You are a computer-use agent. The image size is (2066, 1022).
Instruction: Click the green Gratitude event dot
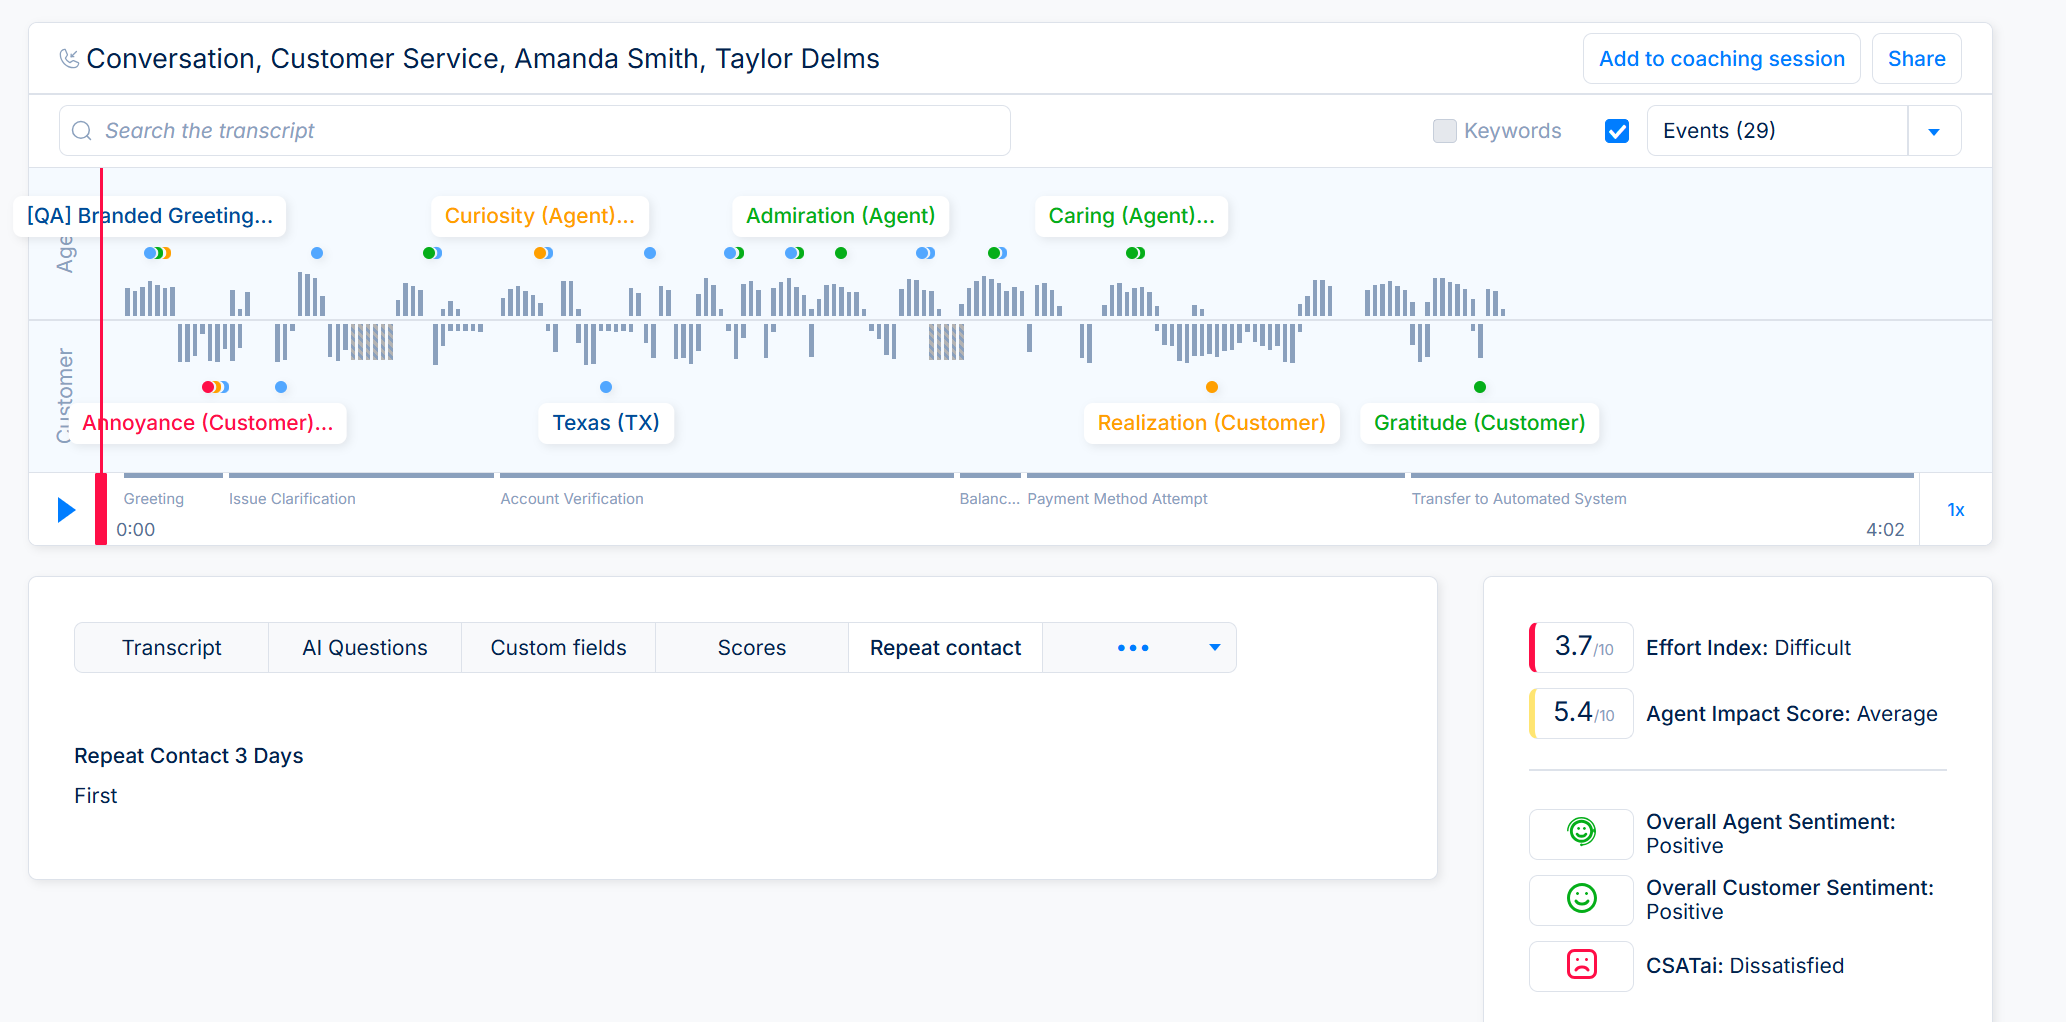pos(1480,387)
